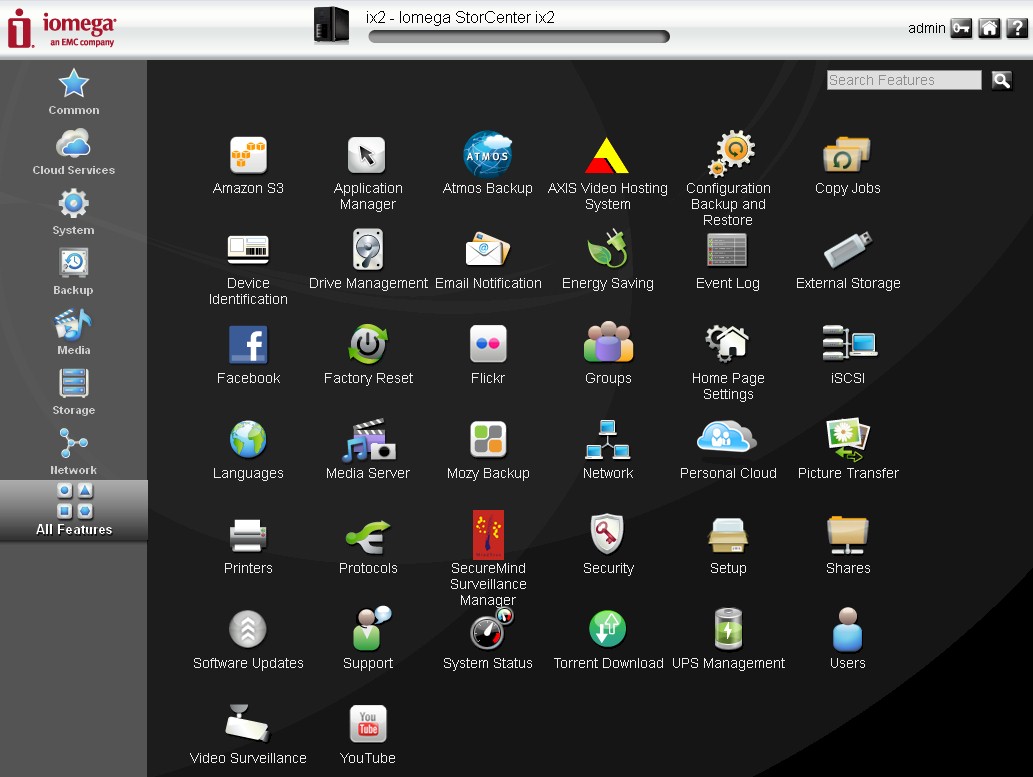The width and height of the screenshot is (1033, 777).
Task: Open External Storage
Action: [x=848, y=260]
